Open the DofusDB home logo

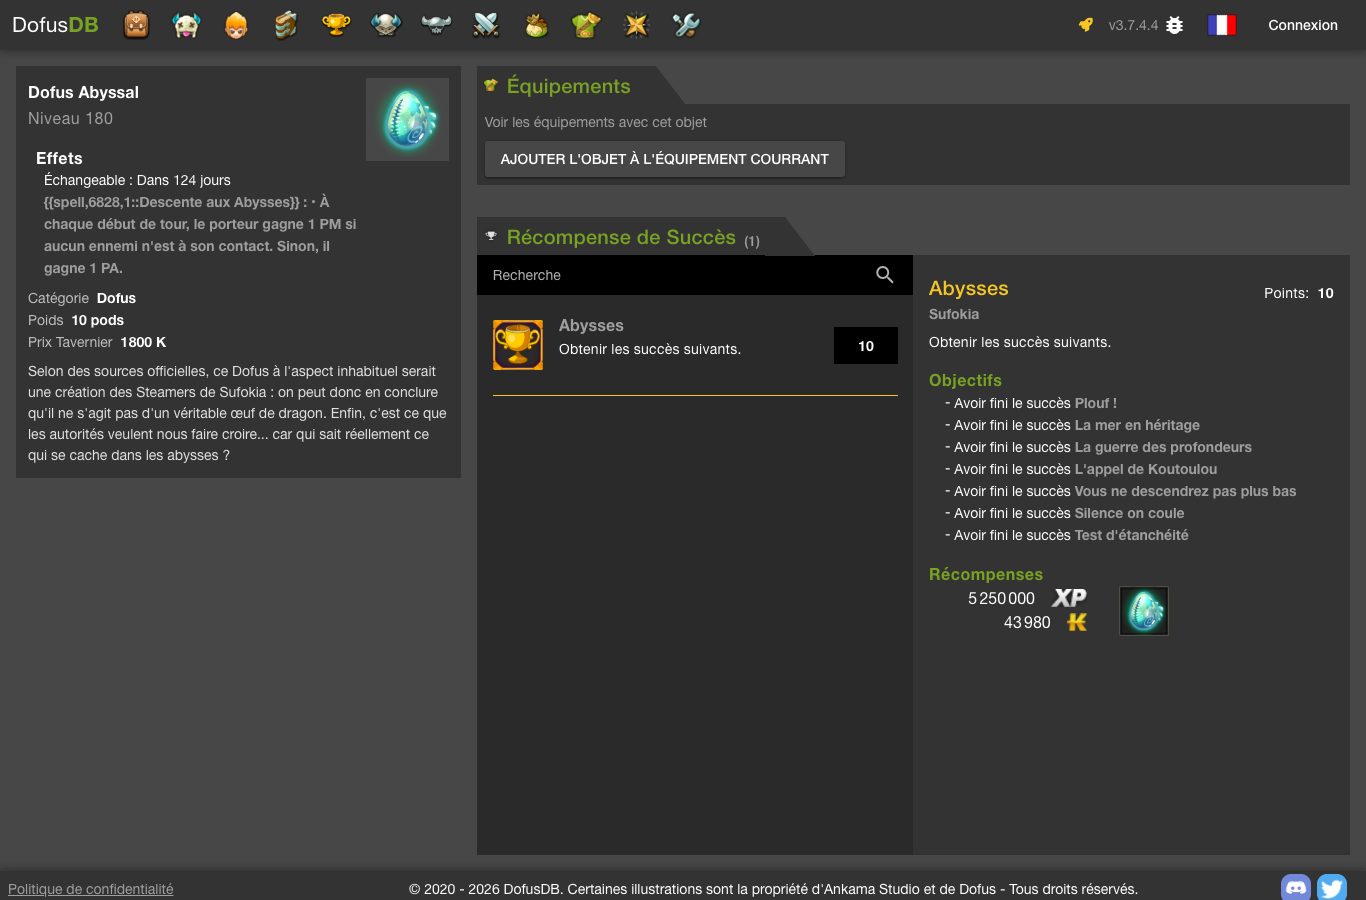(55, 25)
